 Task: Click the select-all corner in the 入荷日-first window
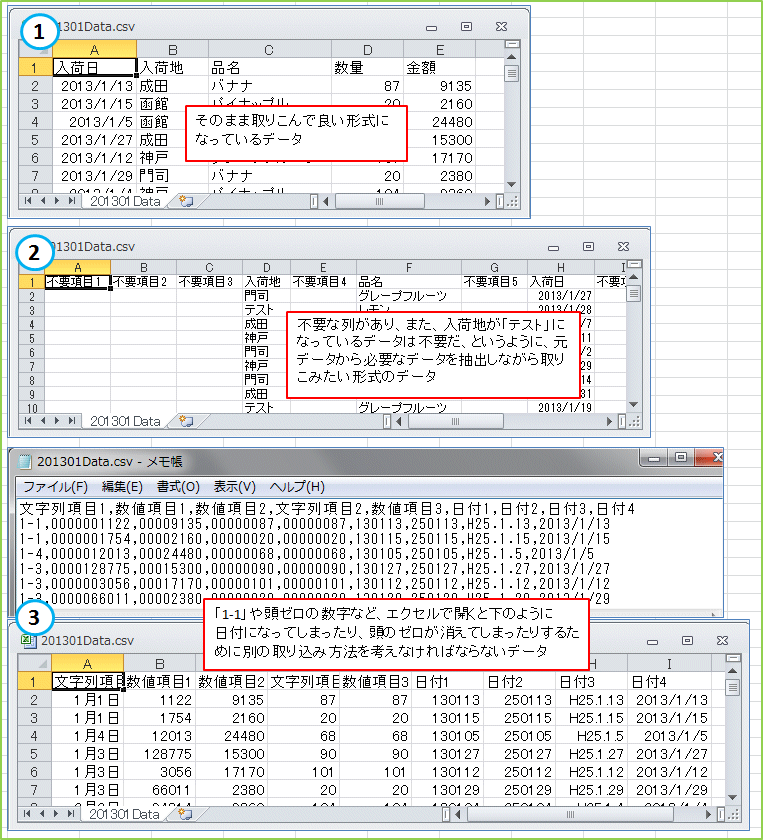click(35, 50)
